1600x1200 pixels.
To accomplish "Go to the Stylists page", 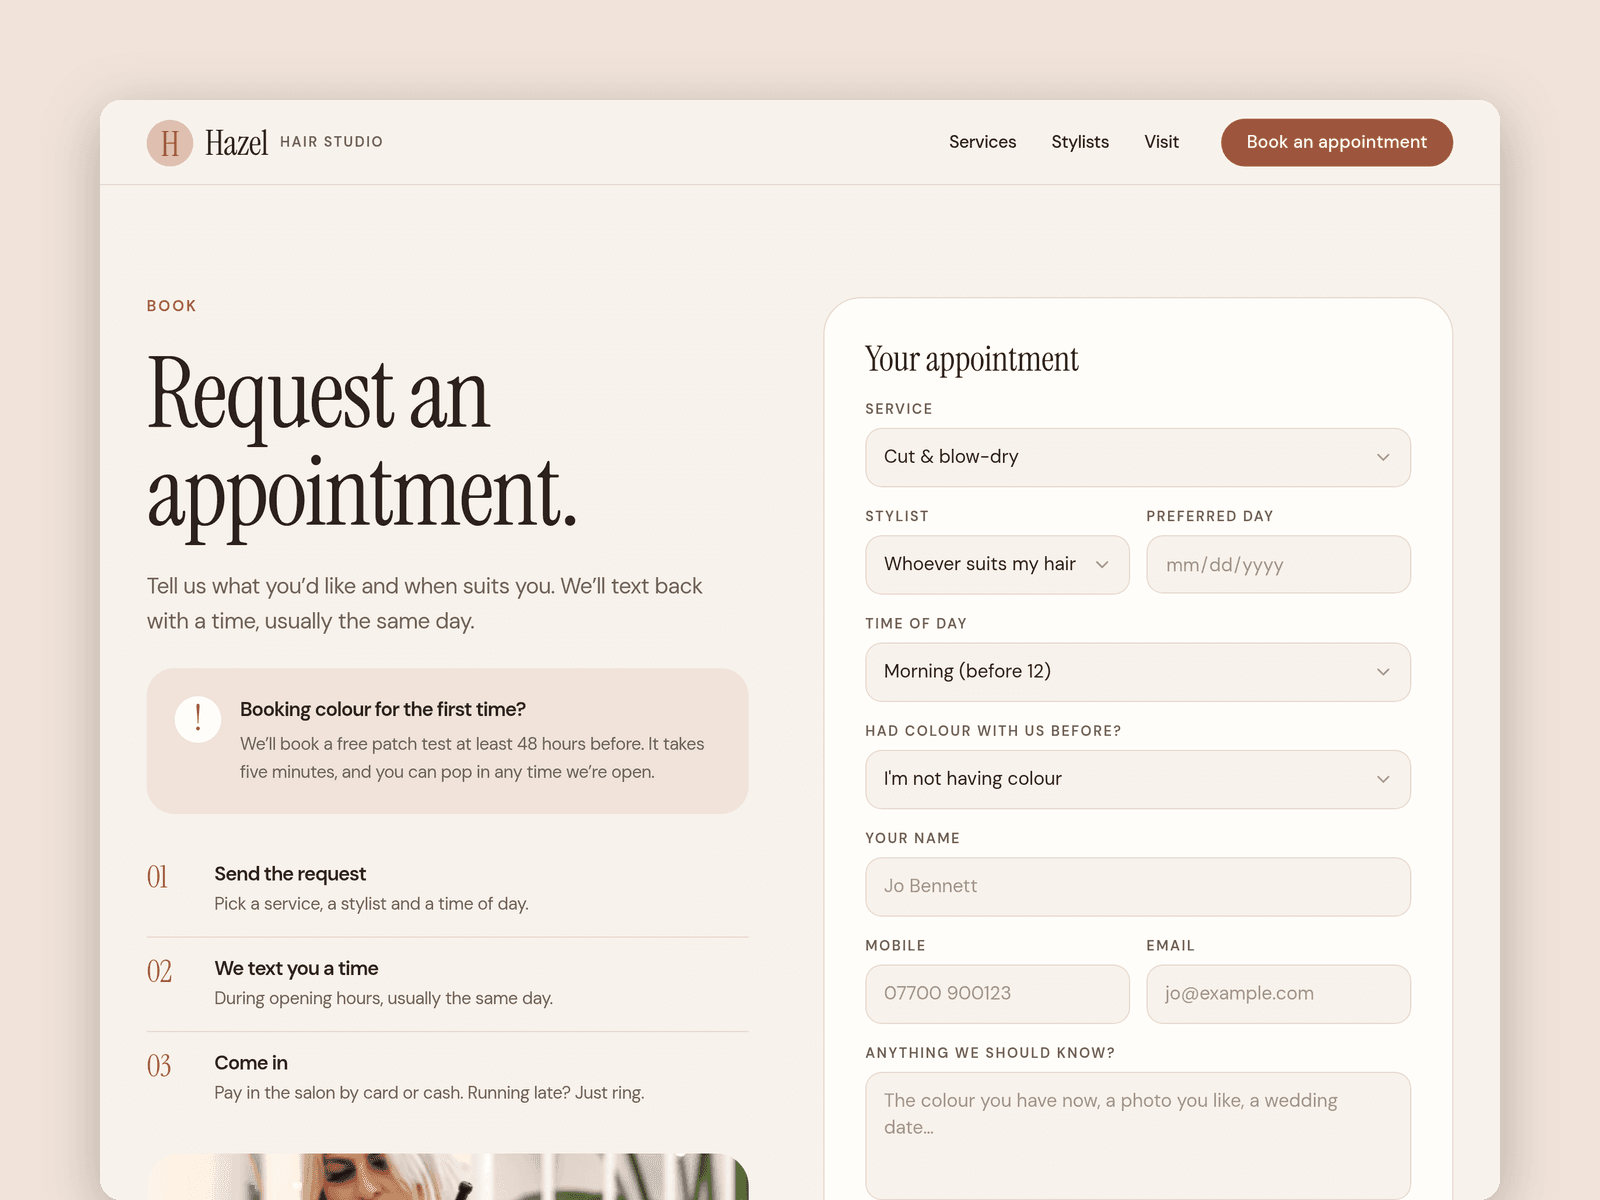I will click(1080, 142).
